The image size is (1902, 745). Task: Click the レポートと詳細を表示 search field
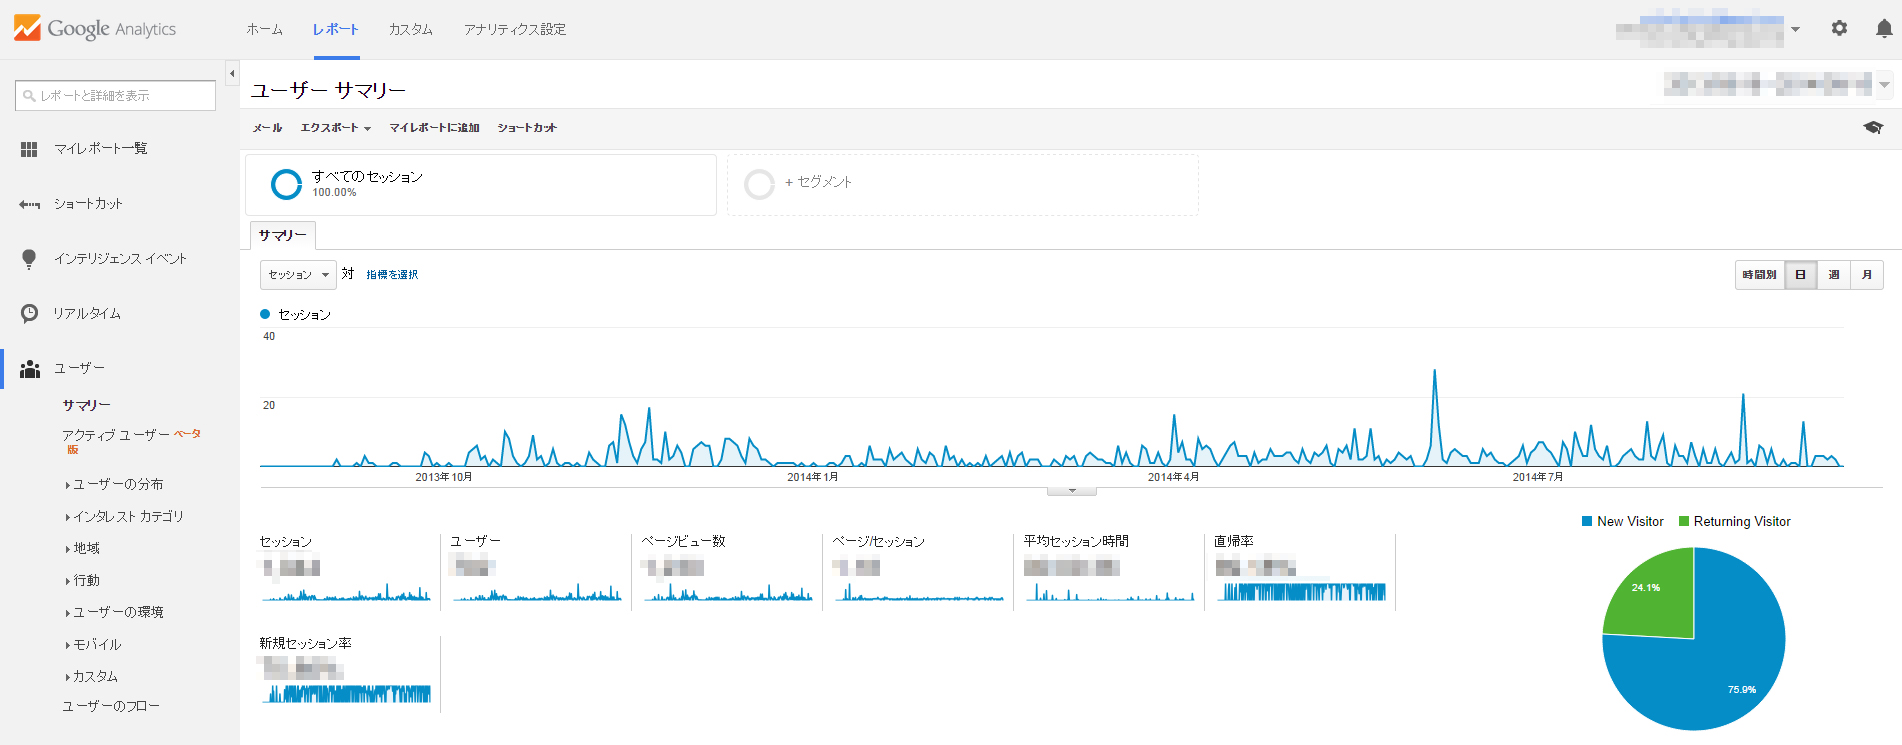pos(116,96)
